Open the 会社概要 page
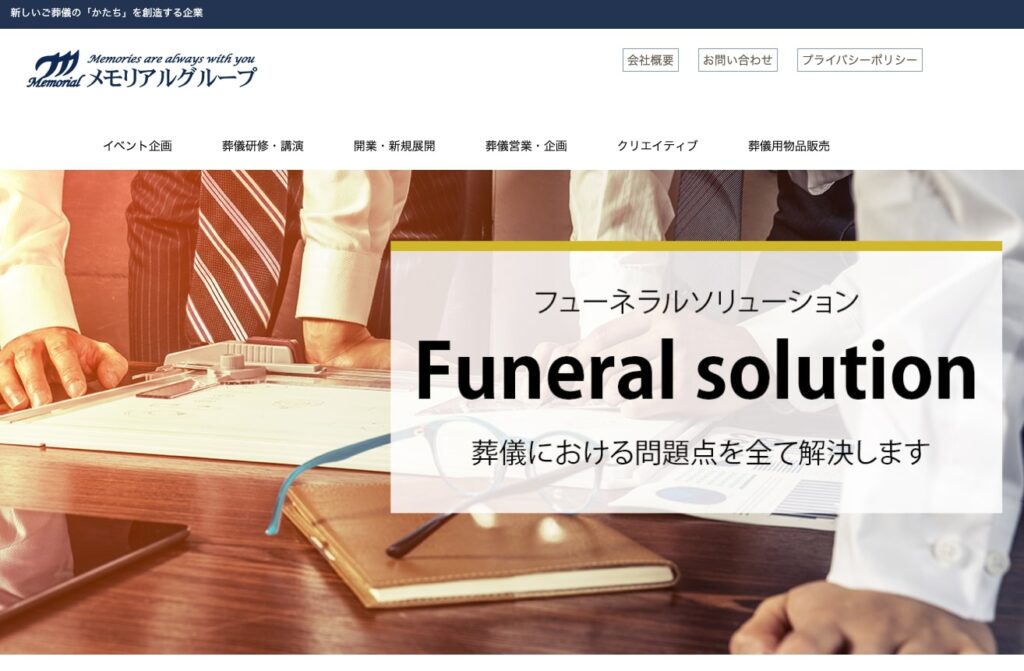1024x671 pixels. coord(650,60)
